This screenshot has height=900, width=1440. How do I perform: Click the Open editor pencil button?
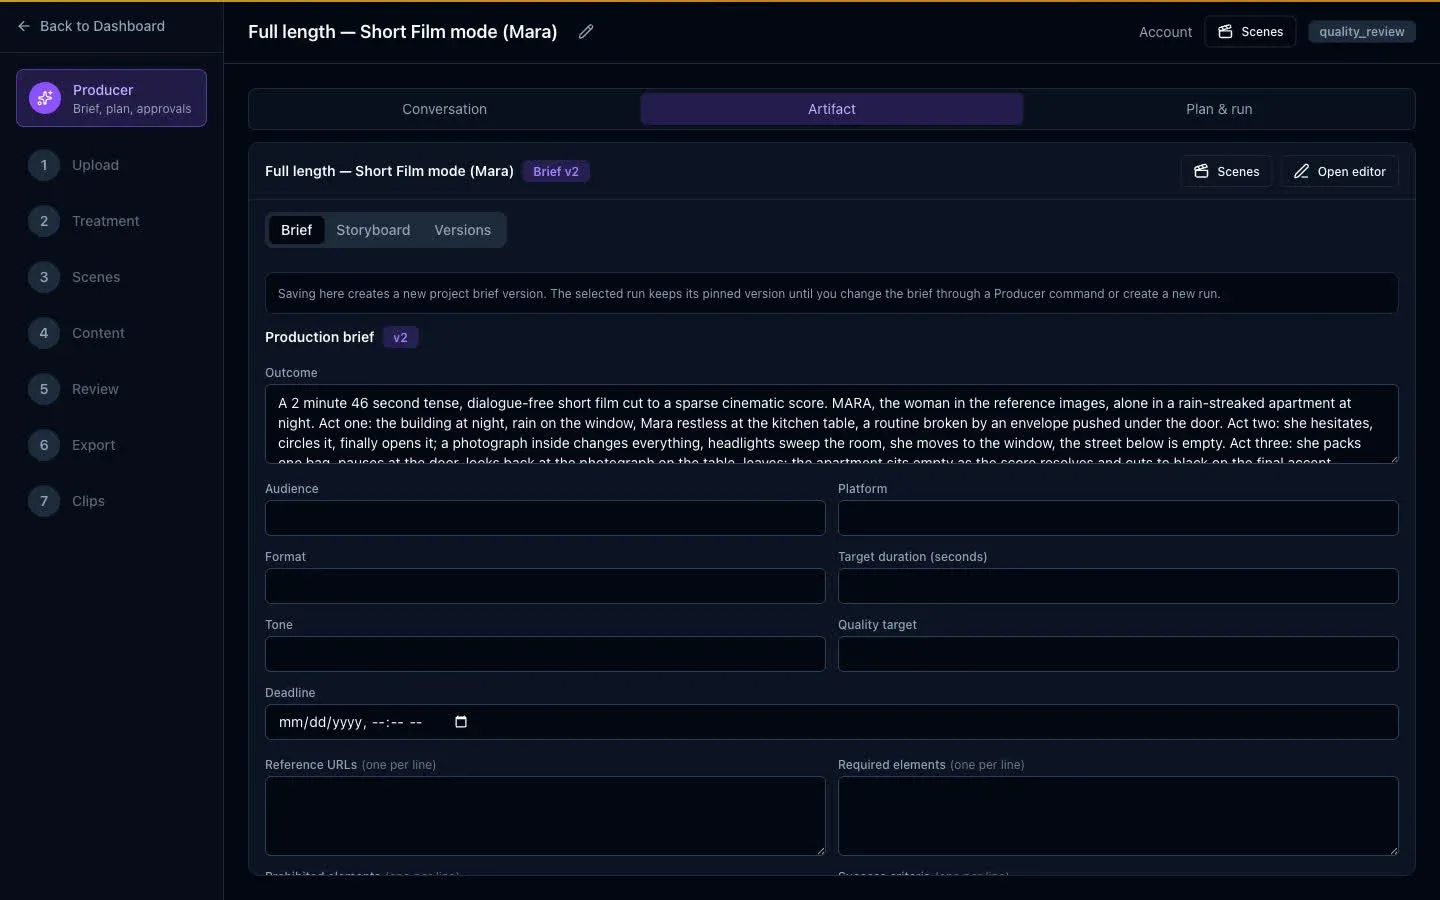tap(1339, 172)
